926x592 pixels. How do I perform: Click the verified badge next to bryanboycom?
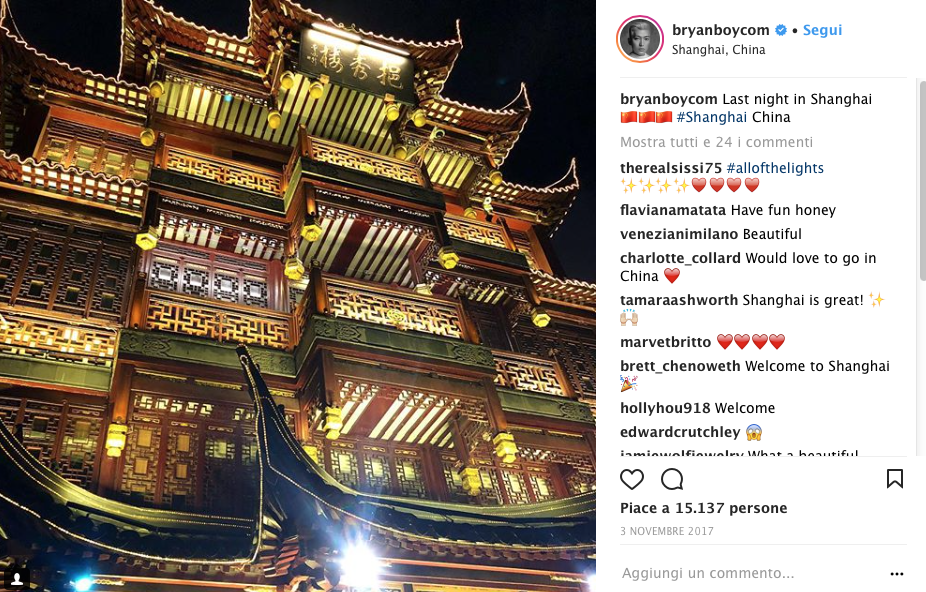click(x=781, y=30)
